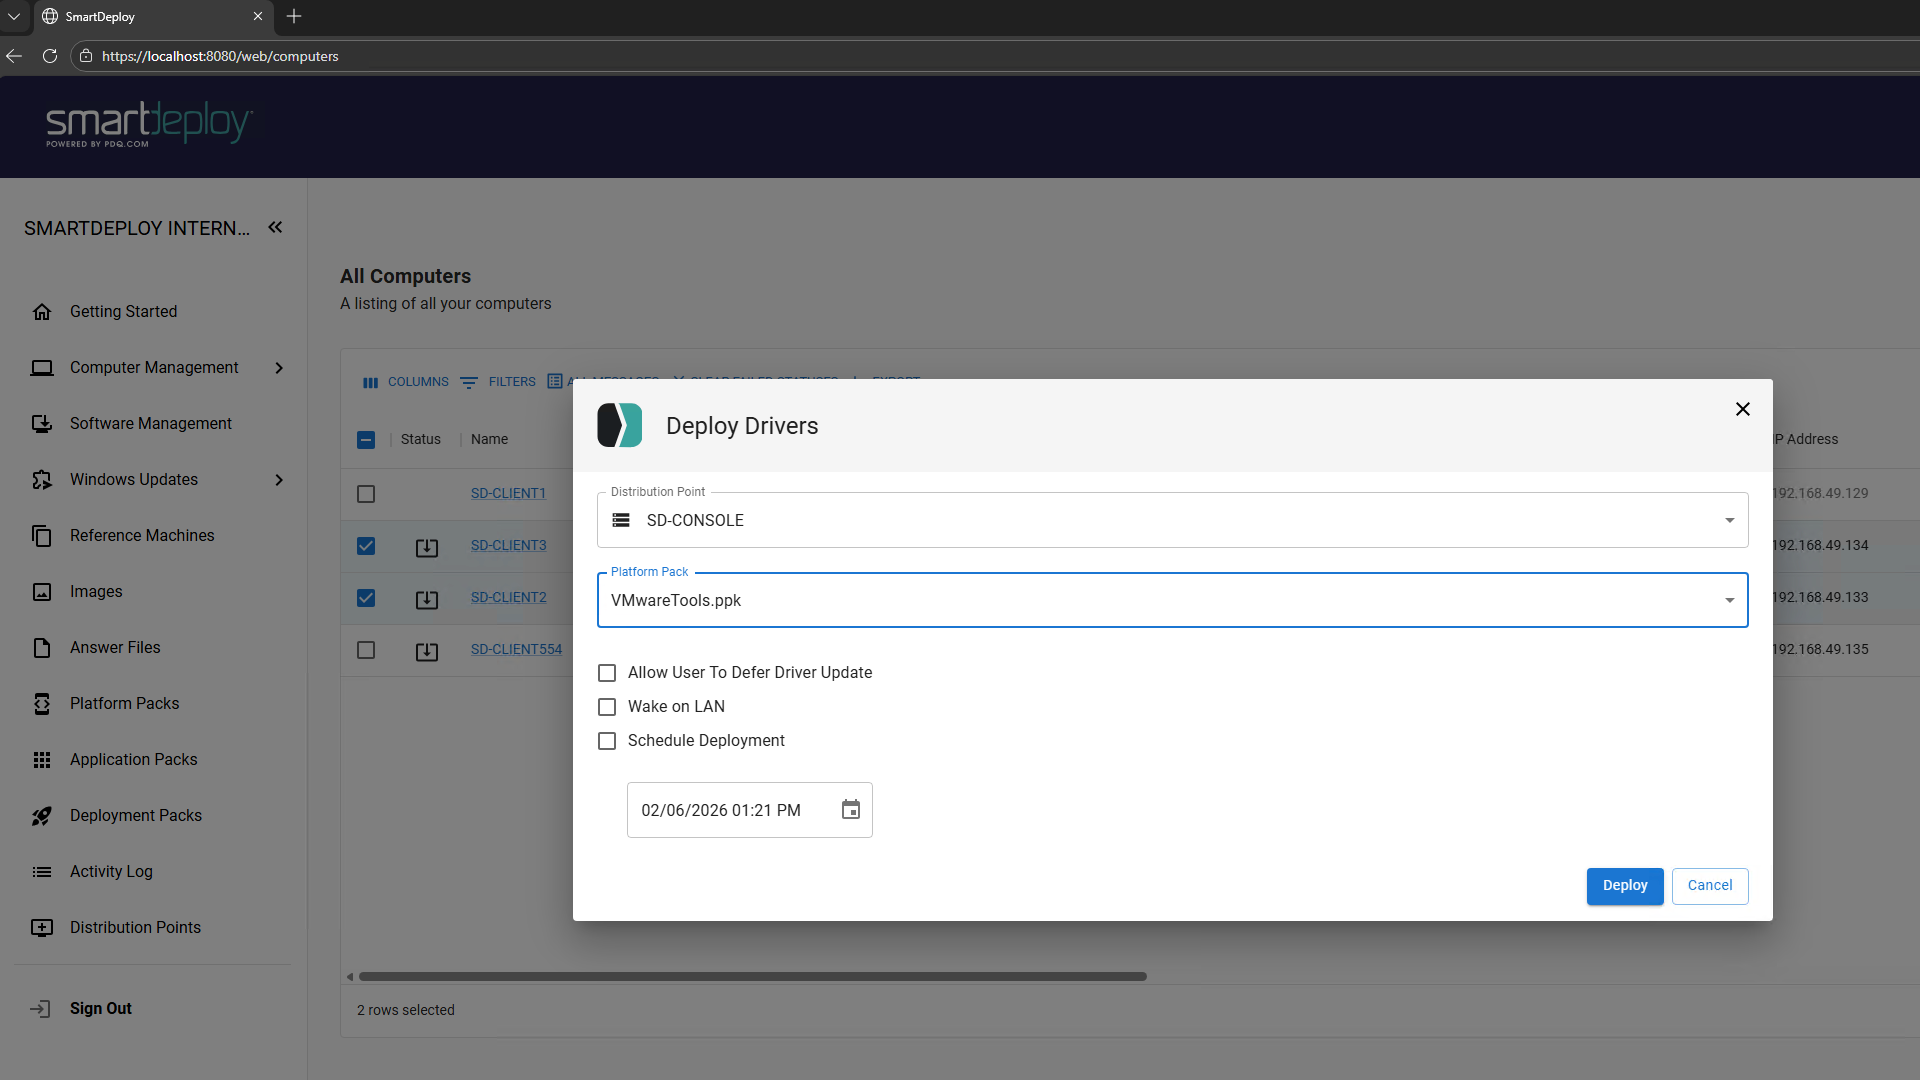Click the Application Packs grid icon
This screenshot has height=1080, width=1920.
click(x=42, y=760)
